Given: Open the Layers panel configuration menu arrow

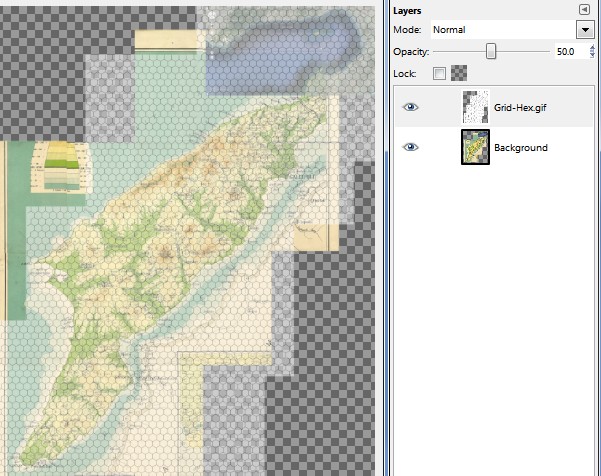Looking at the screenshot, I should pos(584,10).
